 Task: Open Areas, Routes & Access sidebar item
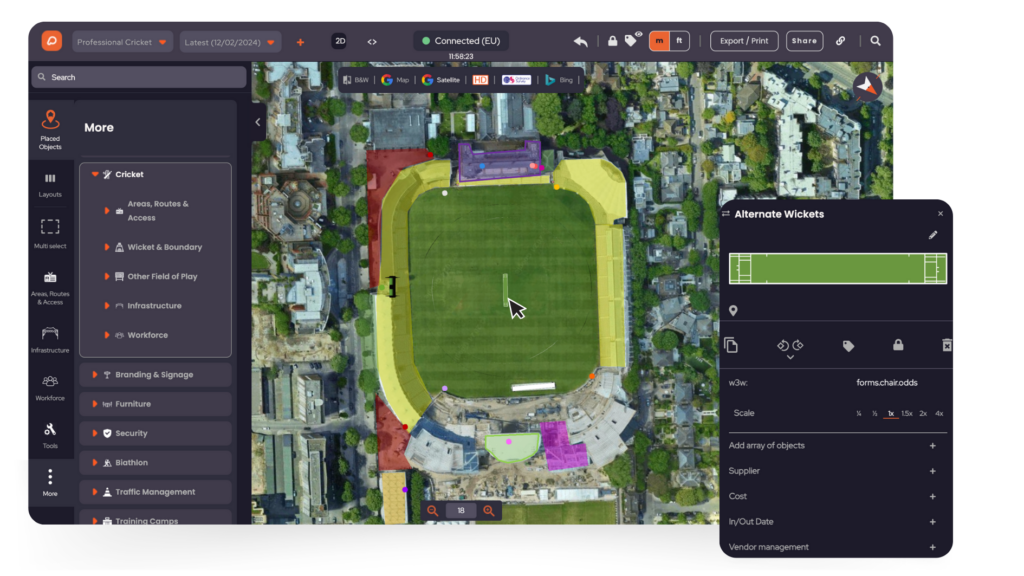tap(50, 288)
